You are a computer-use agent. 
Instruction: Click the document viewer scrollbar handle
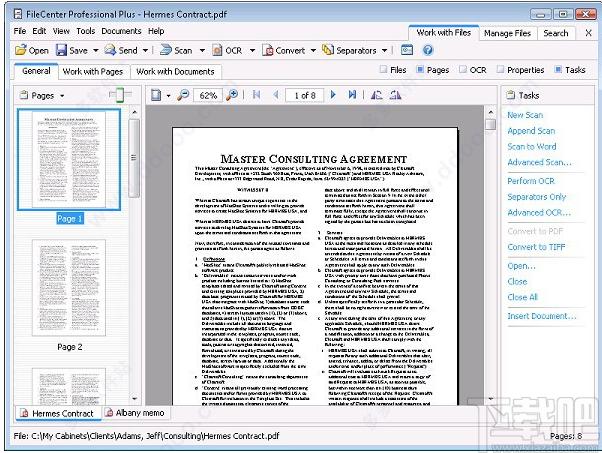490,124
